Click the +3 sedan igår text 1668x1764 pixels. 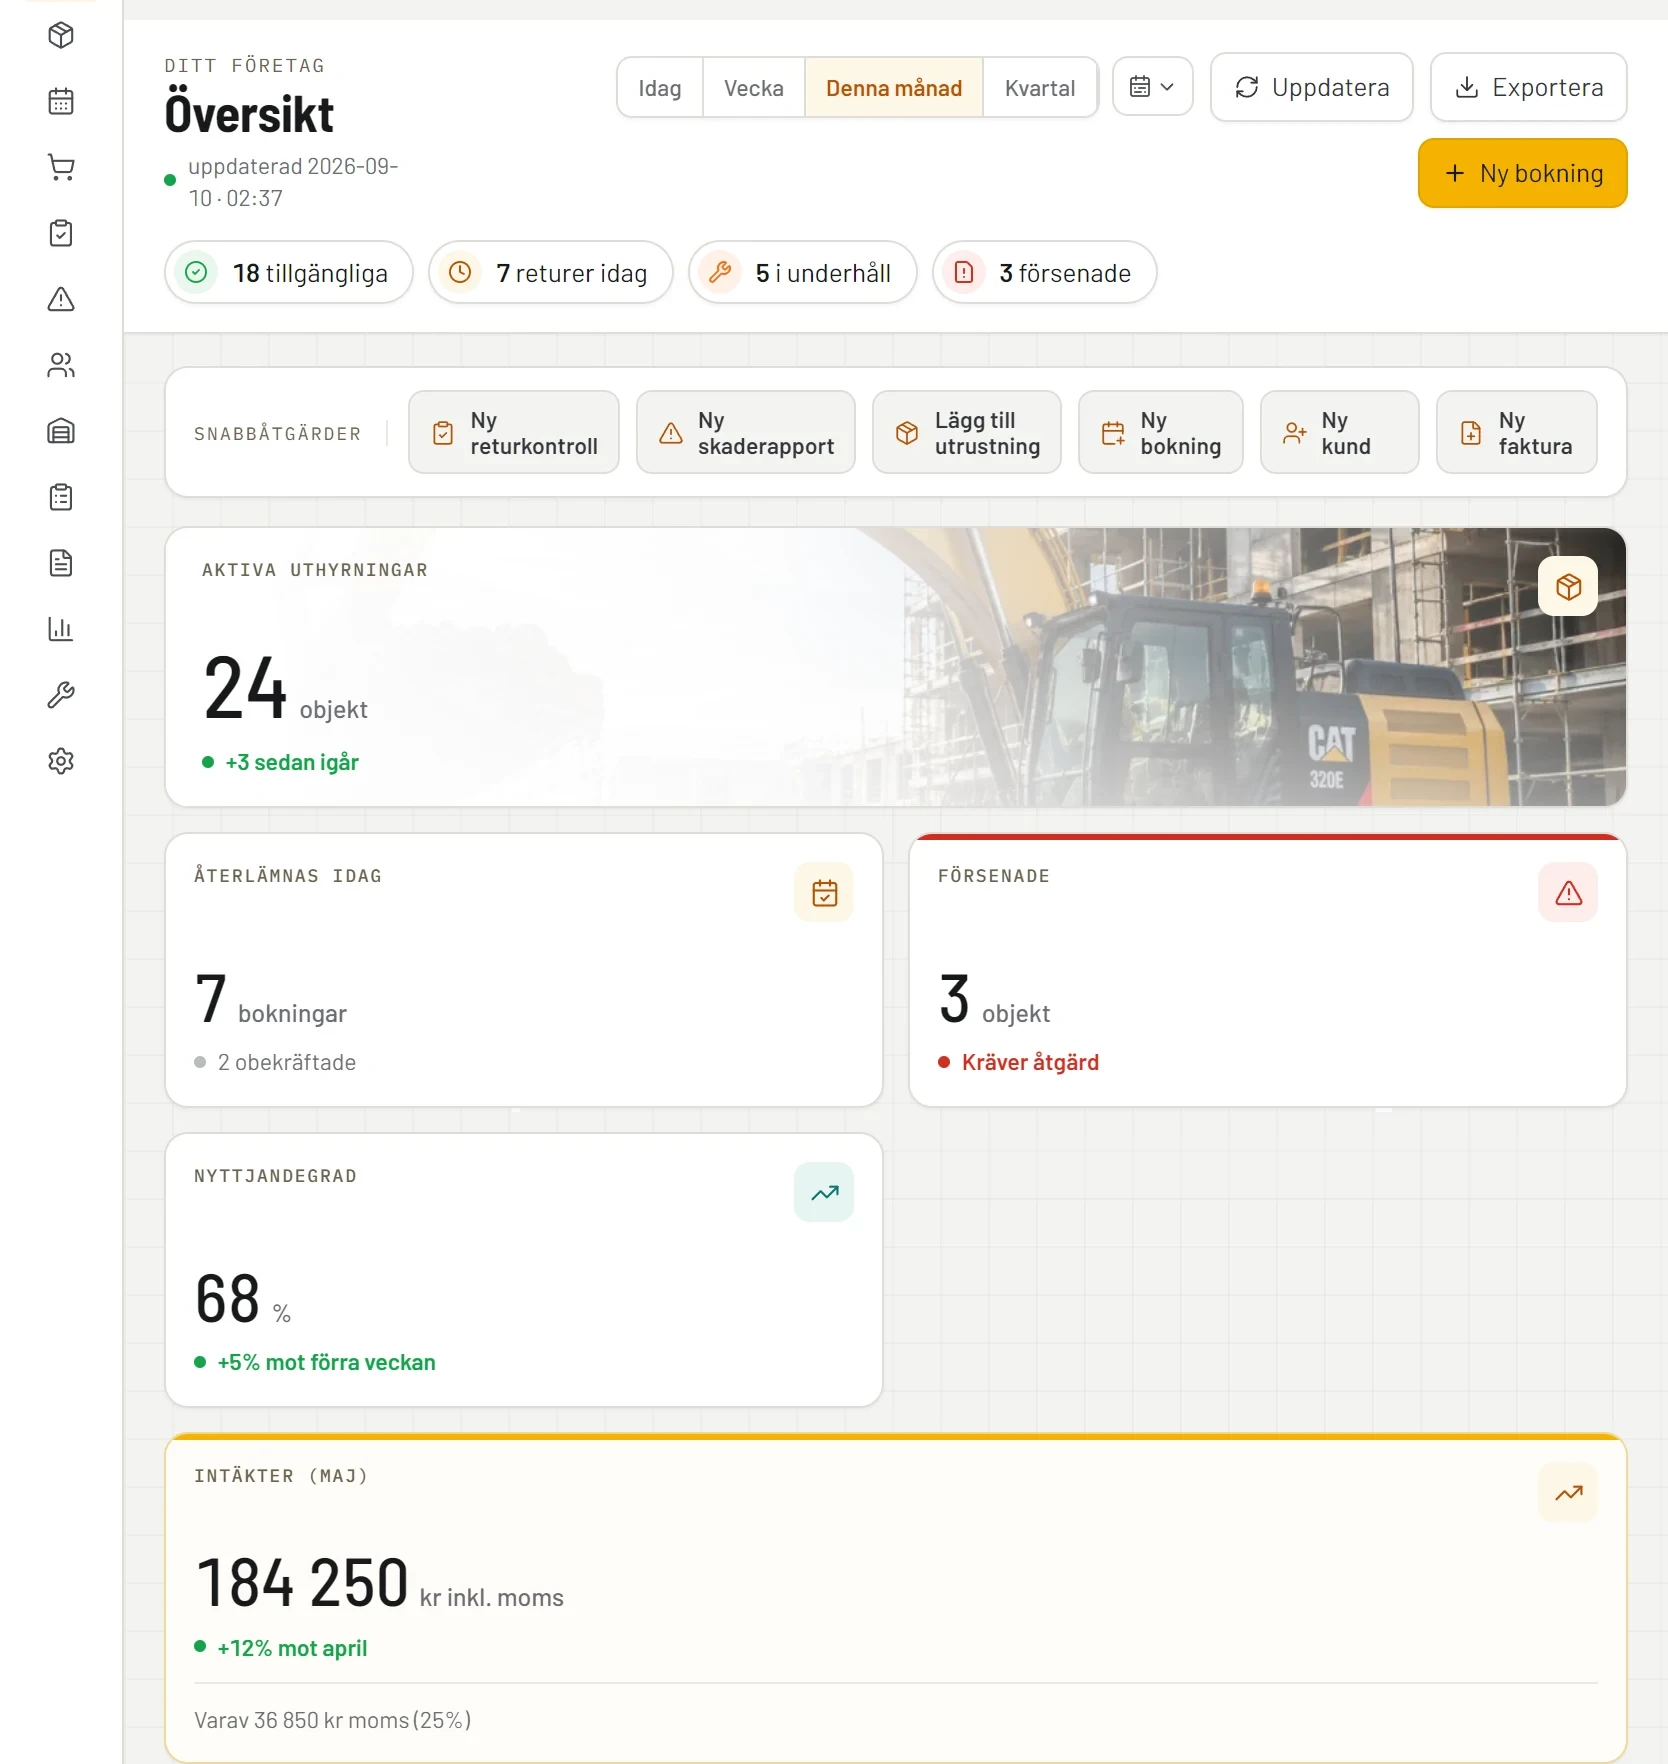(x=292, y=763)
